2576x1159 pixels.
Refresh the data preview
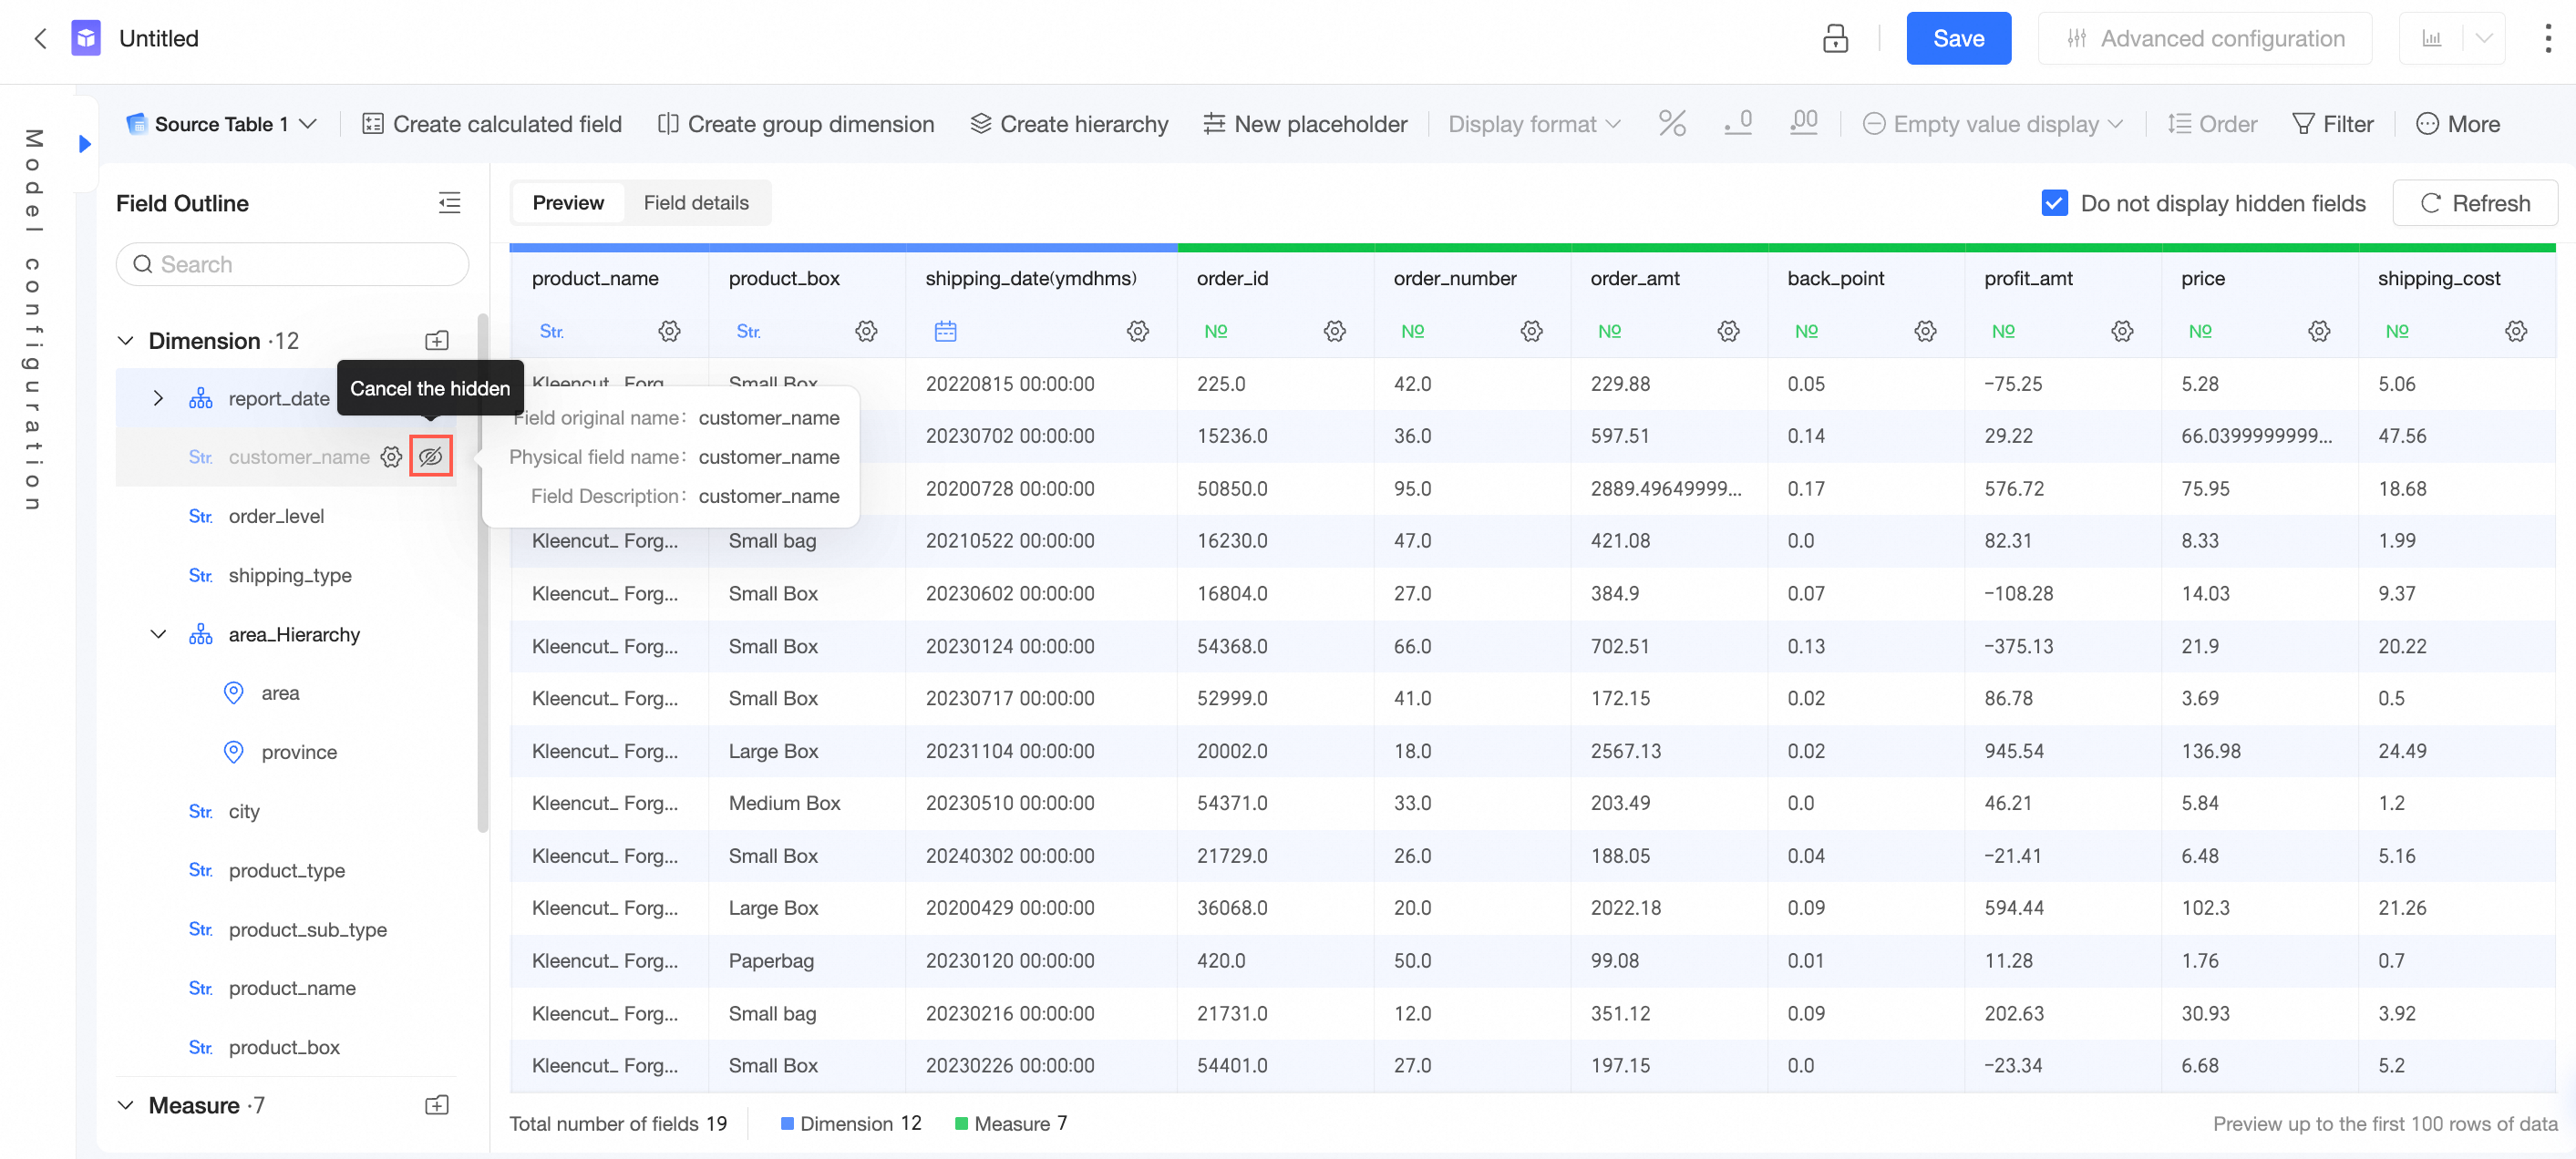point(2474,203)
